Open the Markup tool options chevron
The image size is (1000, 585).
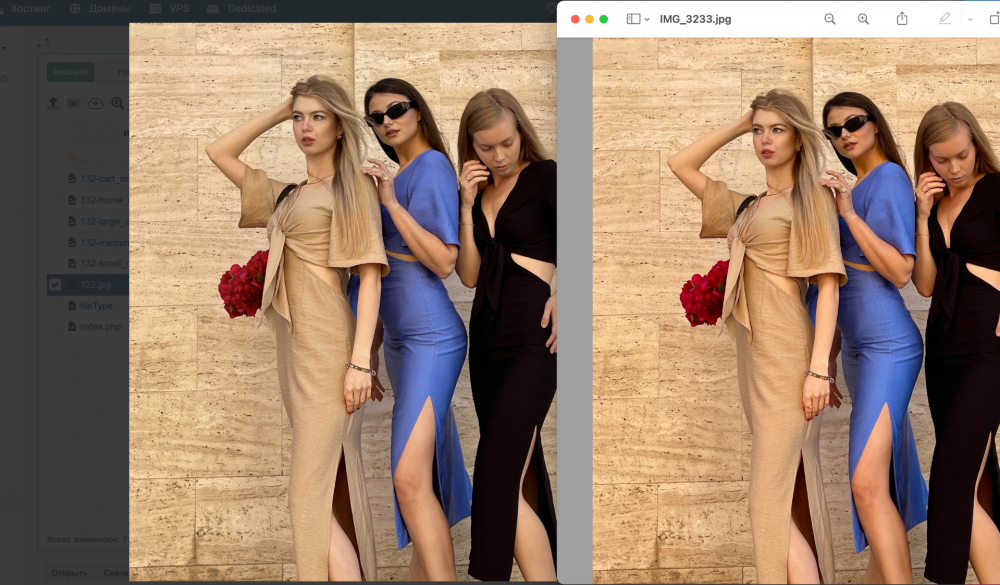(x=970, y=19)
